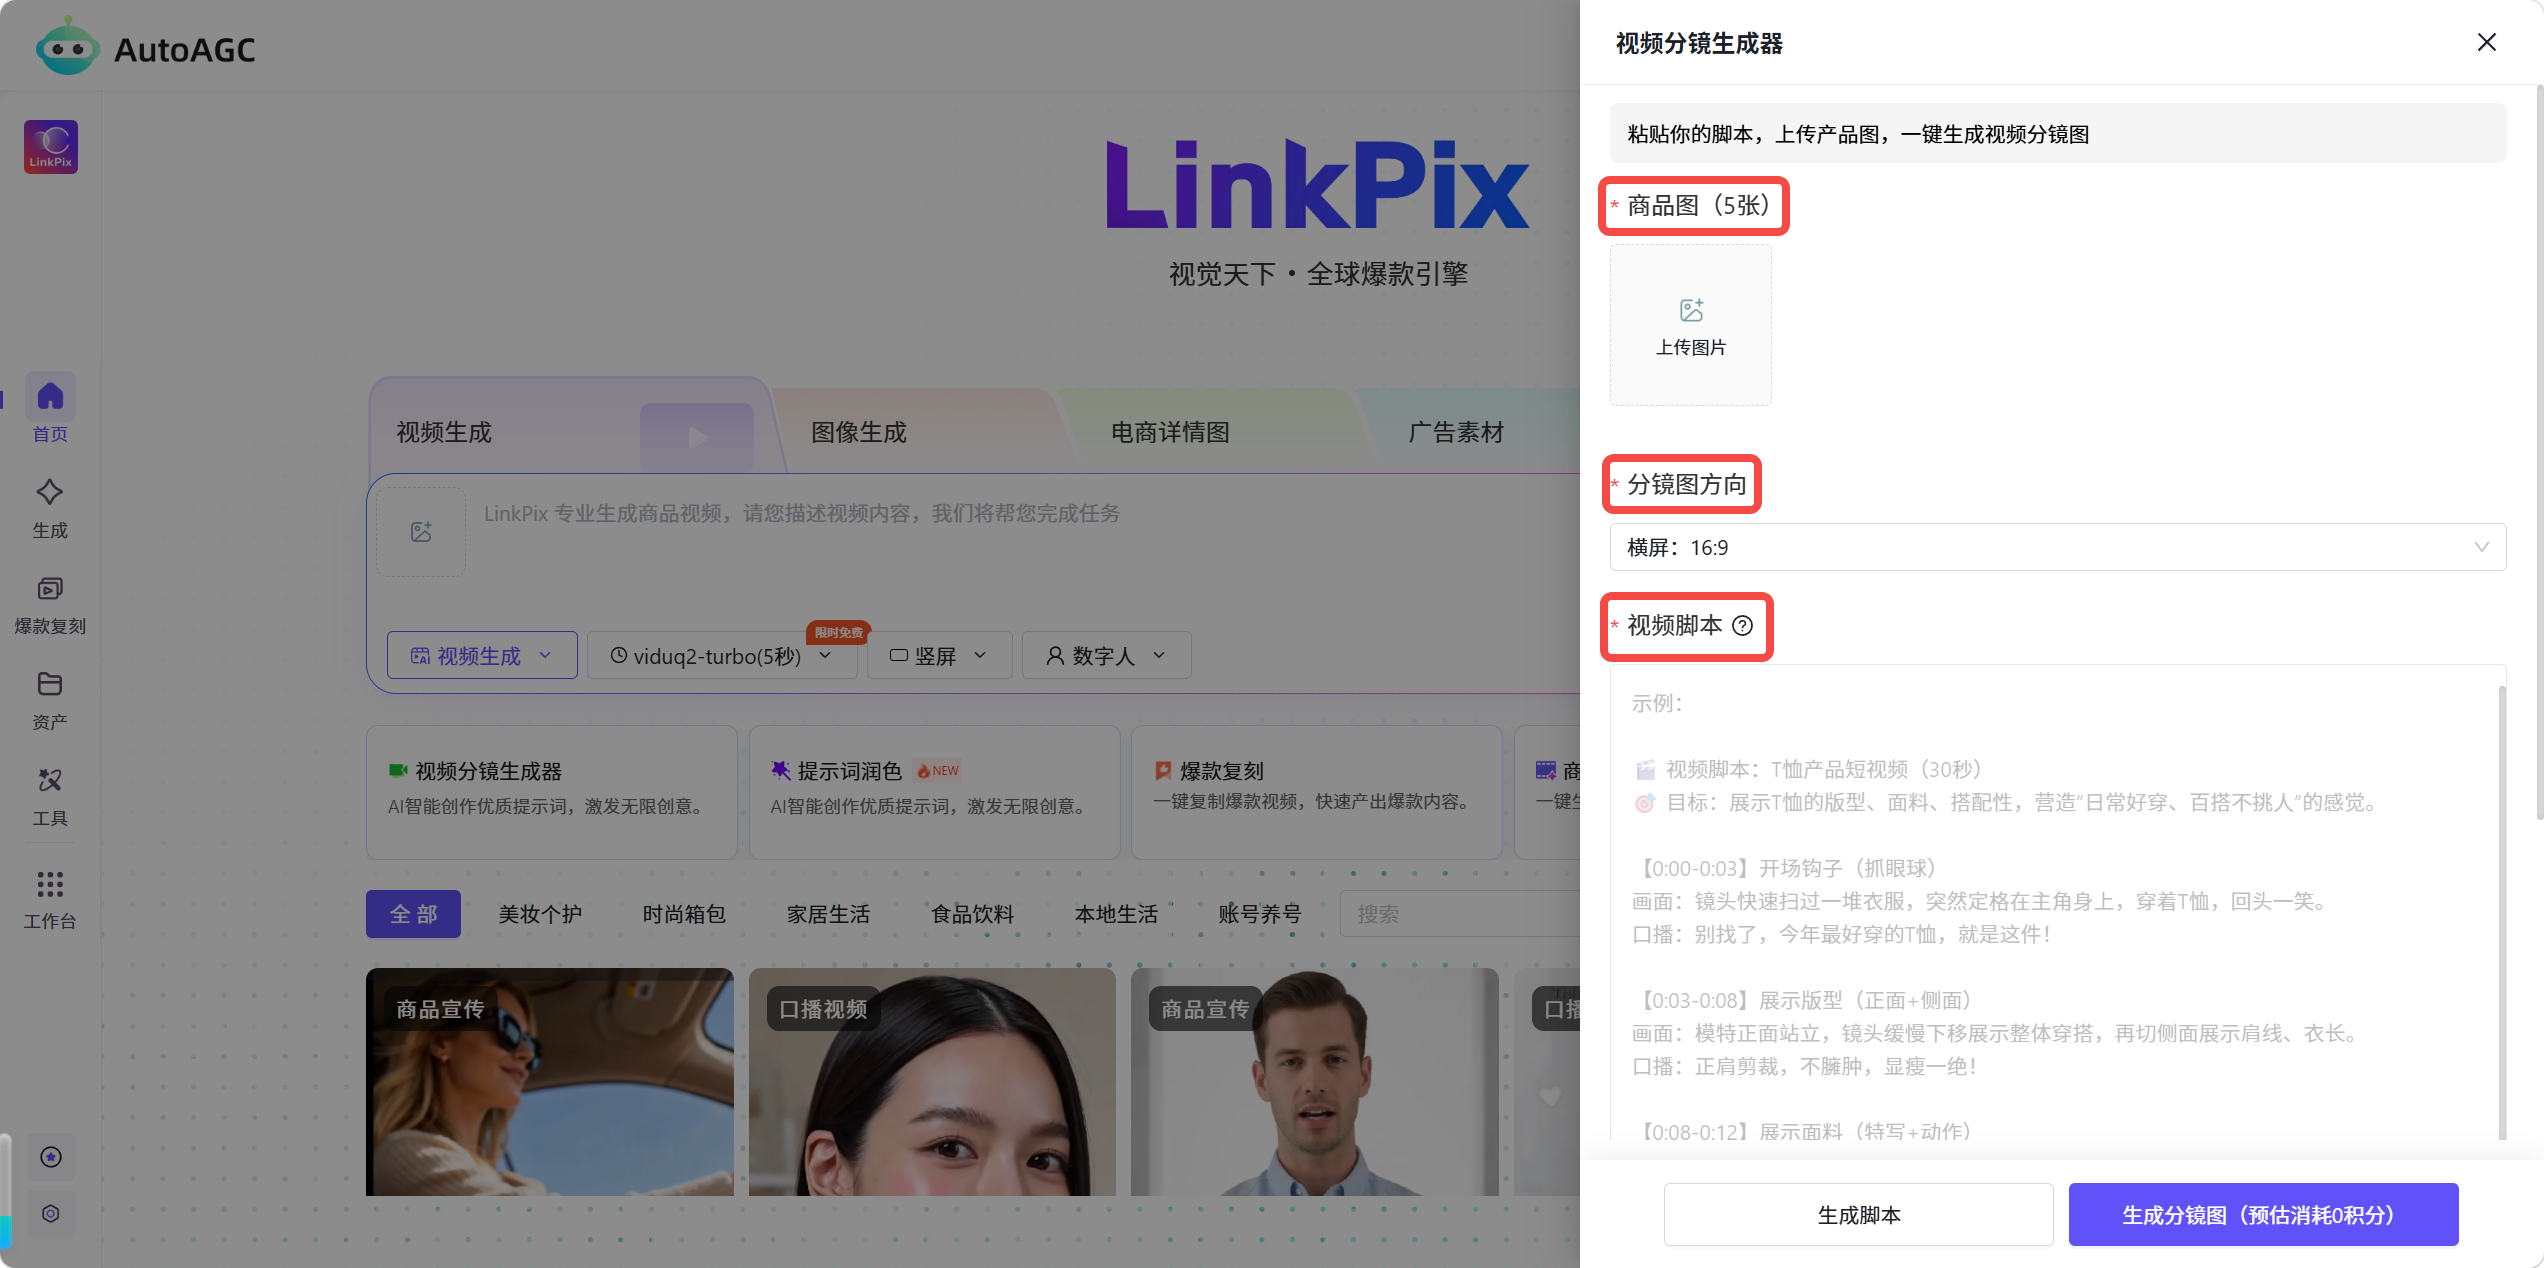2544x1268 pixels.
Task: Switch to the 图像生成 tab
Action: click(x=859, y=433)
